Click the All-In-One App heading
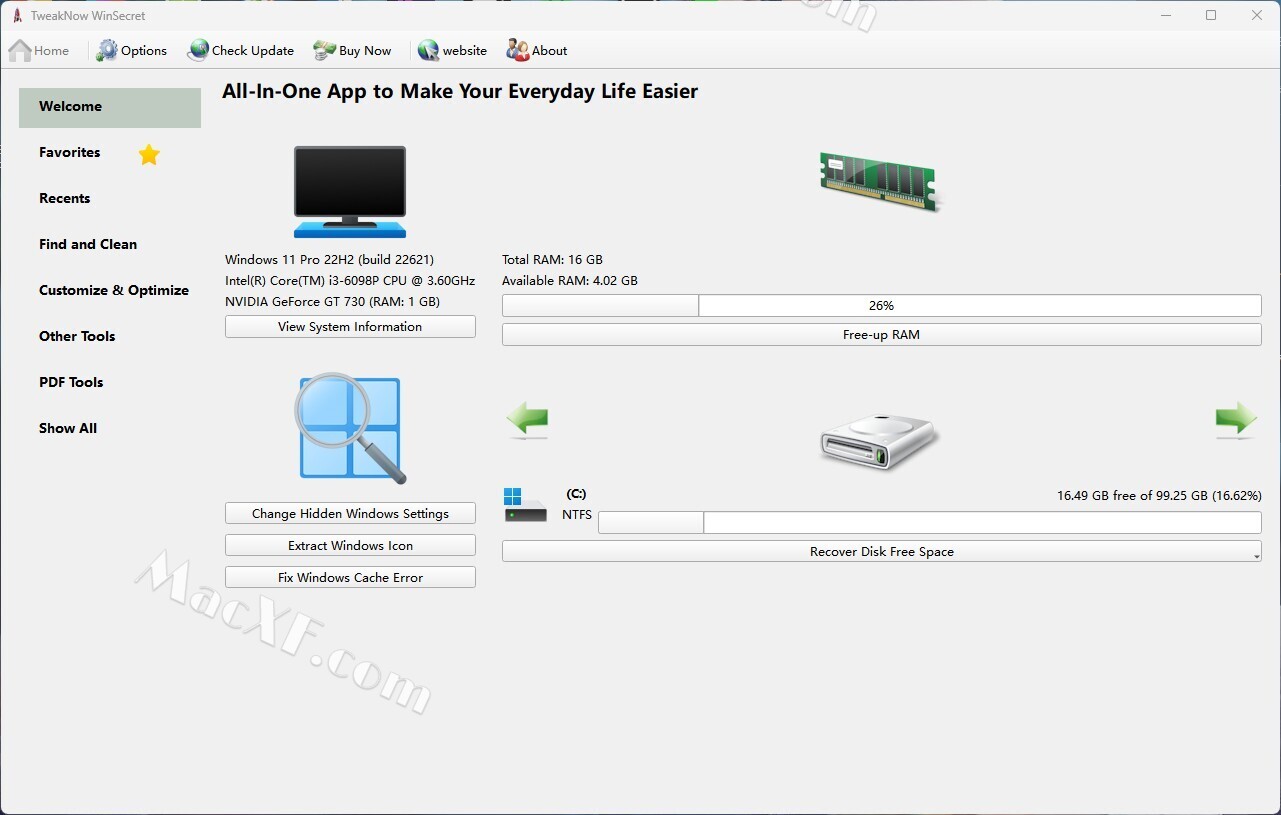Screen dimensions: 1281x815 460,92
